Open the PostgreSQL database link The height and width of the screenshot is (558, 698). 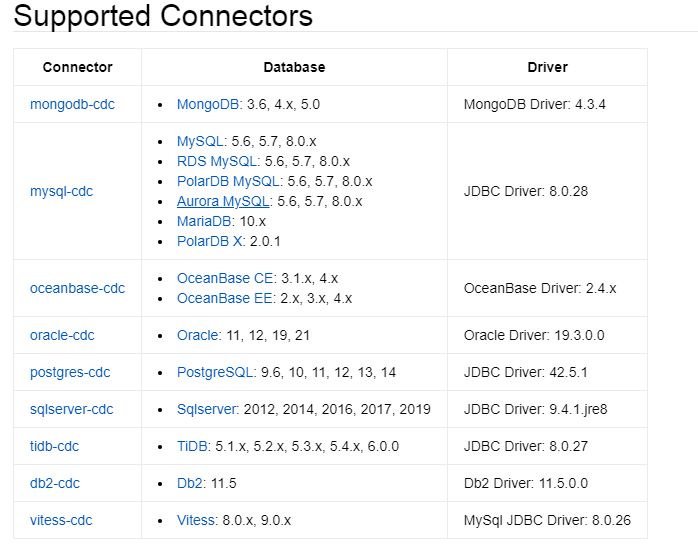(216, 372)
